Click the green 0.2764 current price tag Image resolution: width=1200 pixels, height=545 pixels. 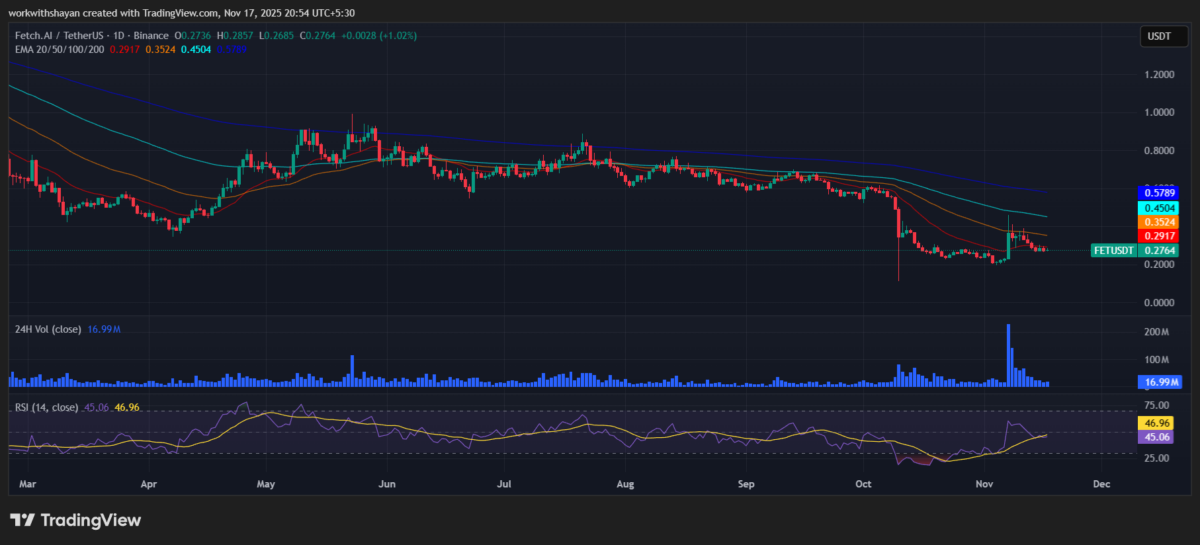[1160, 250]
